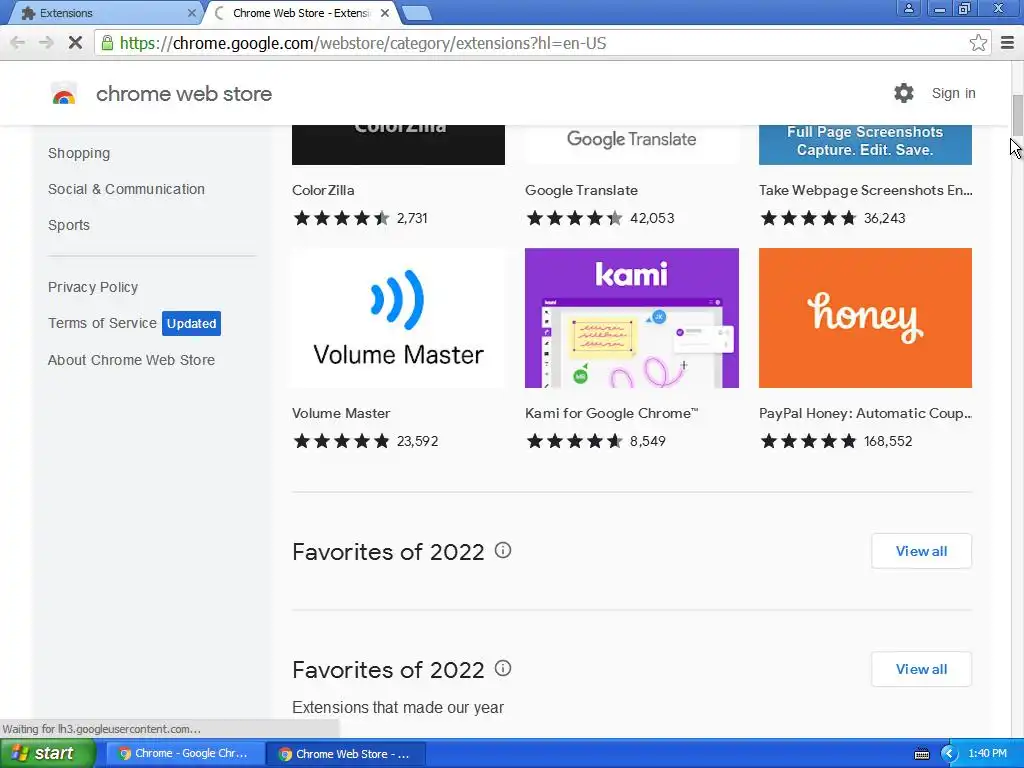This screenshot has width=1024, height=768.
Task: Click the browser forward arrow
Action: coord(46,43)
